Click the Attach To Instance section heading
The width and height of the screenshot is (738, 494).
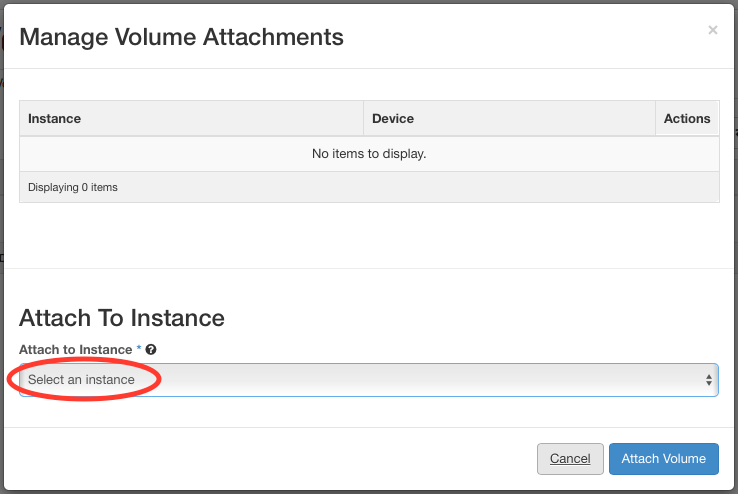click(x=122, y=318)
